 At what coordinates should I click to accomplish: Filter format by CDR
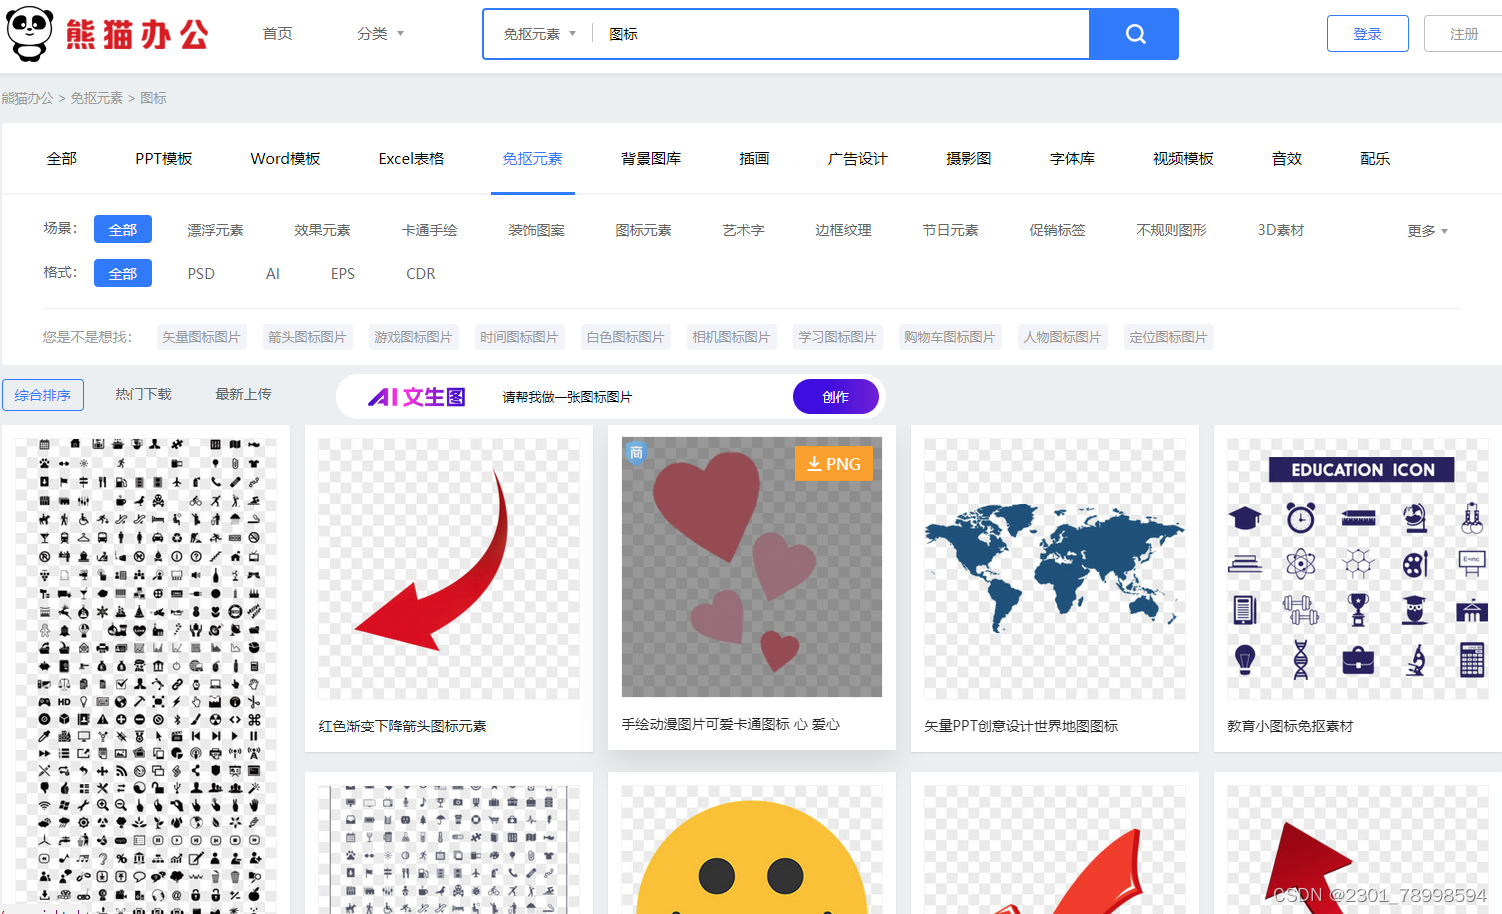421,273
